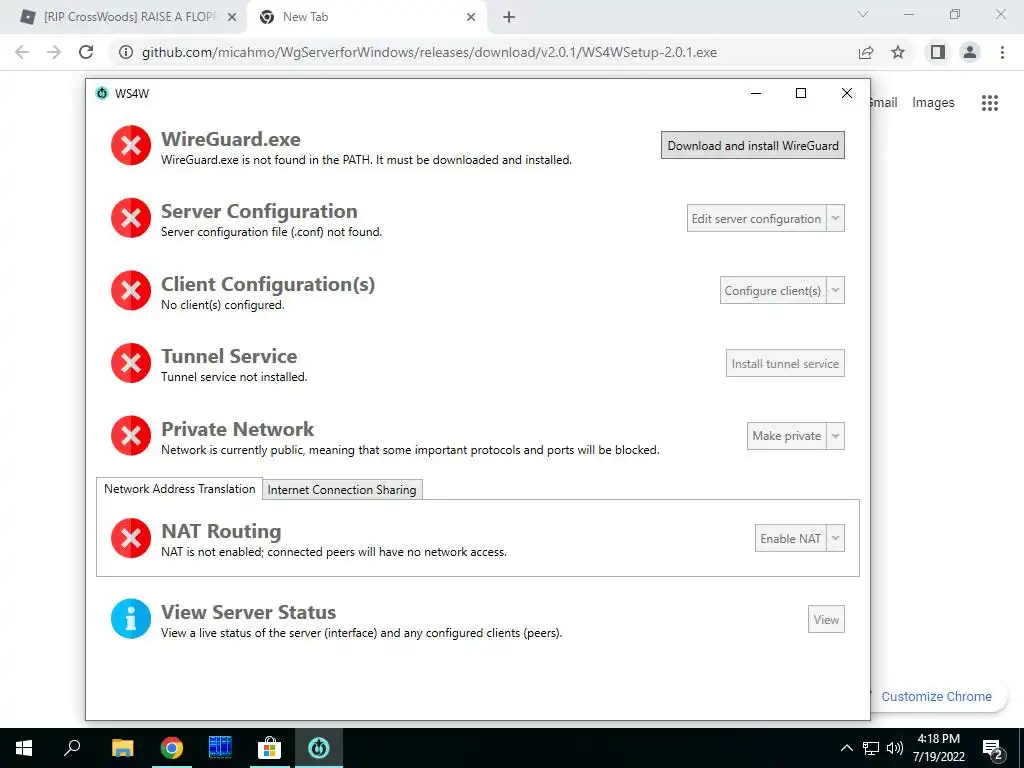
Task: Switch to the Network Address Translation tab
Action: pos(180,488)
